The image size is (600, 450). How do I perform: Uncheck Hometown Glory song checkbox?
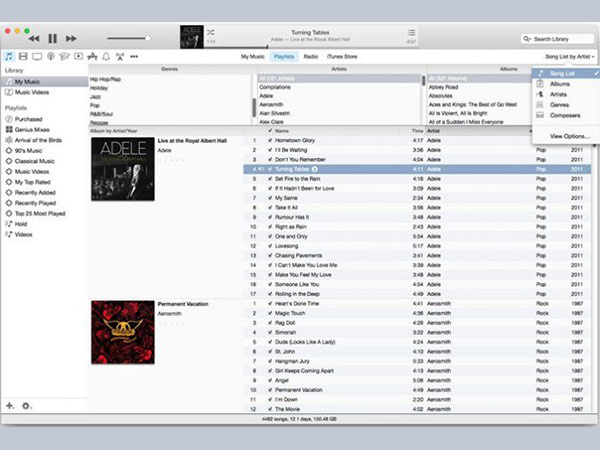click(270, 140)
